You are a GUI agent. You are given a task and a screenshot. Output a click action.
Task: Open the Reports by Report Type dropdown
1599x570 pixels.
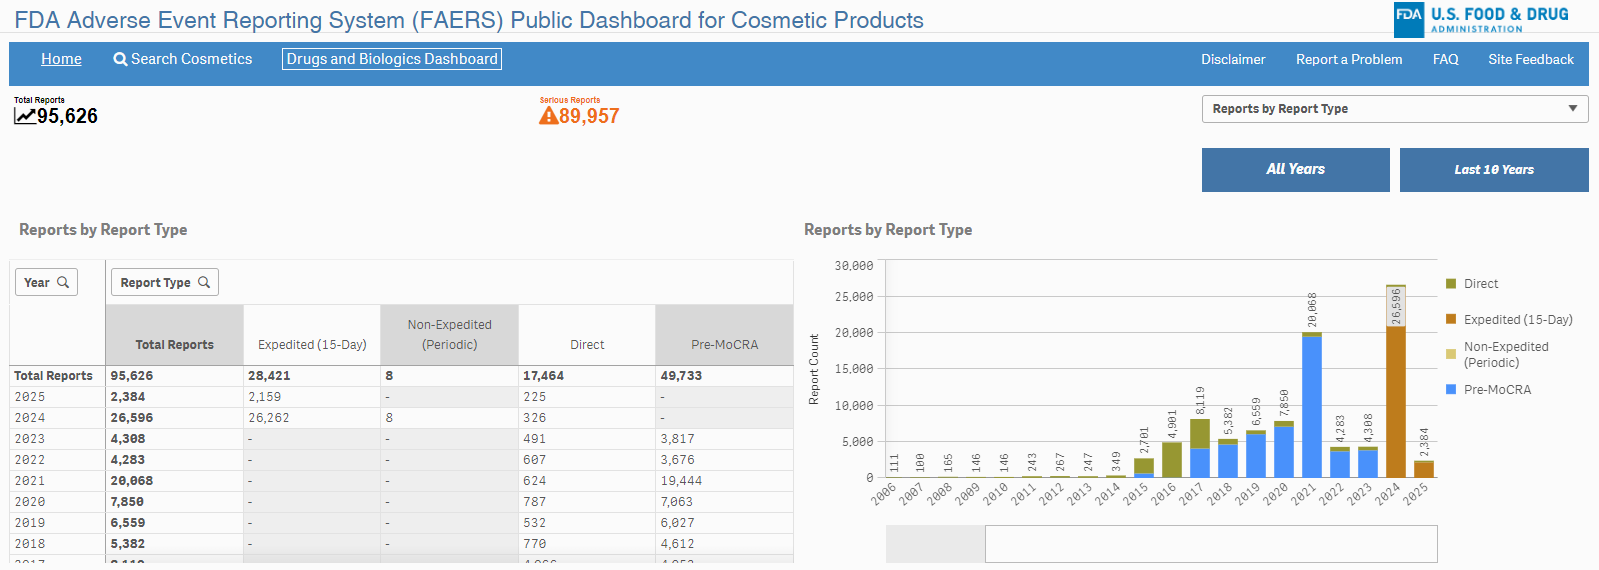[1394, 109]
